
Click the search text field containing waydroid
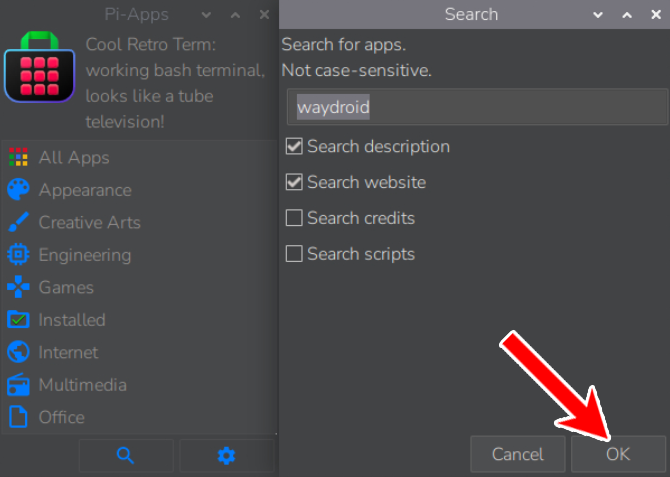pyautogui.click(x=473, y=107)
